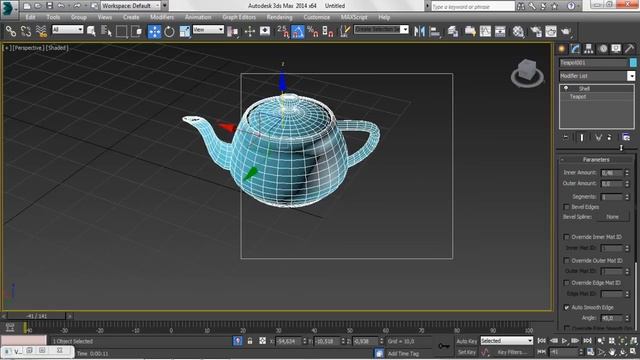Open the Rendering menu

(279, 17)
